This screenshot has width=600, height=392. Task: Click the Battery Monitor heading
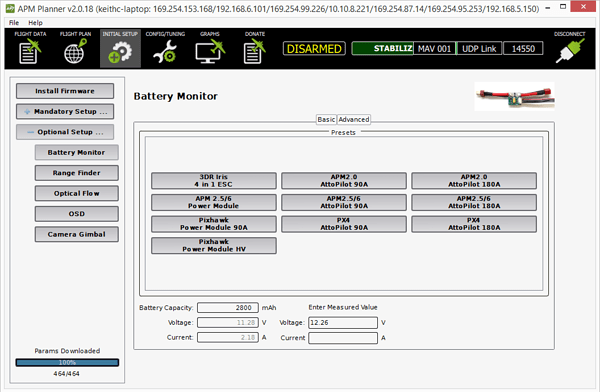coord(176,96)
